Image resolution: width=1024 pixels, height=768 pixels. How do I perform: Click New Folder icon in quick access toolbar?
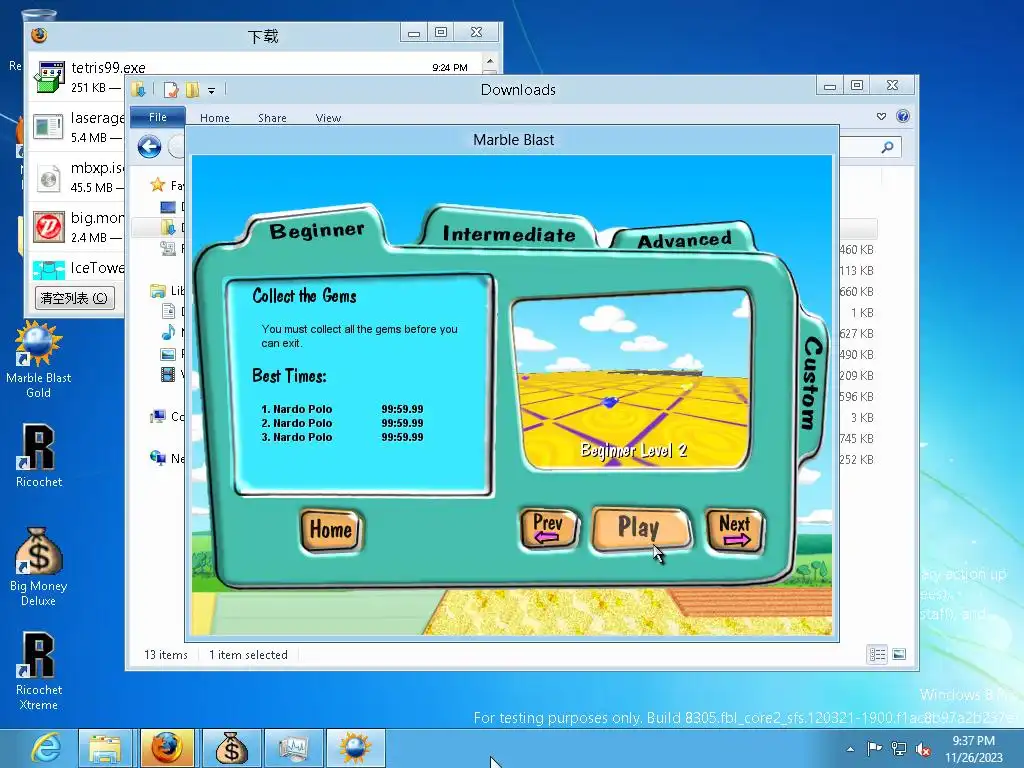pos(193,89)
